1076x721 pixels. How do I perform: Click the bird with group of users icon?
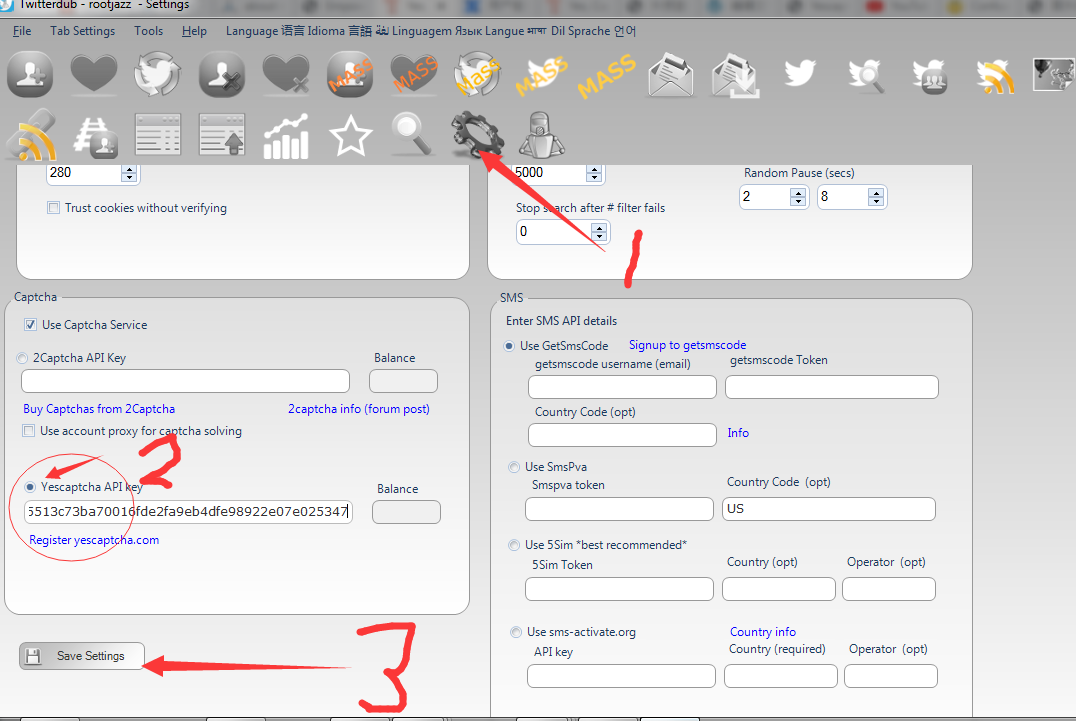929,75
